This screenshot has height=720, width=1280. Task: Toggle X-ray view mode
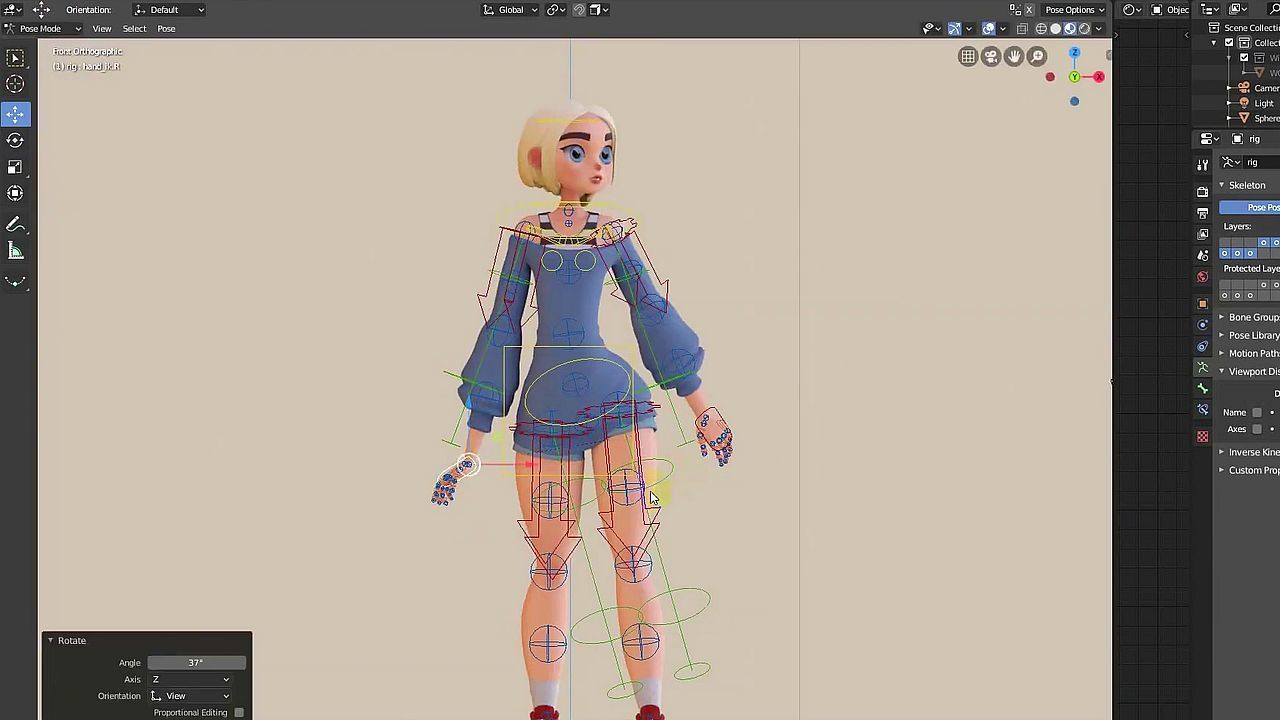(1022, 28)
